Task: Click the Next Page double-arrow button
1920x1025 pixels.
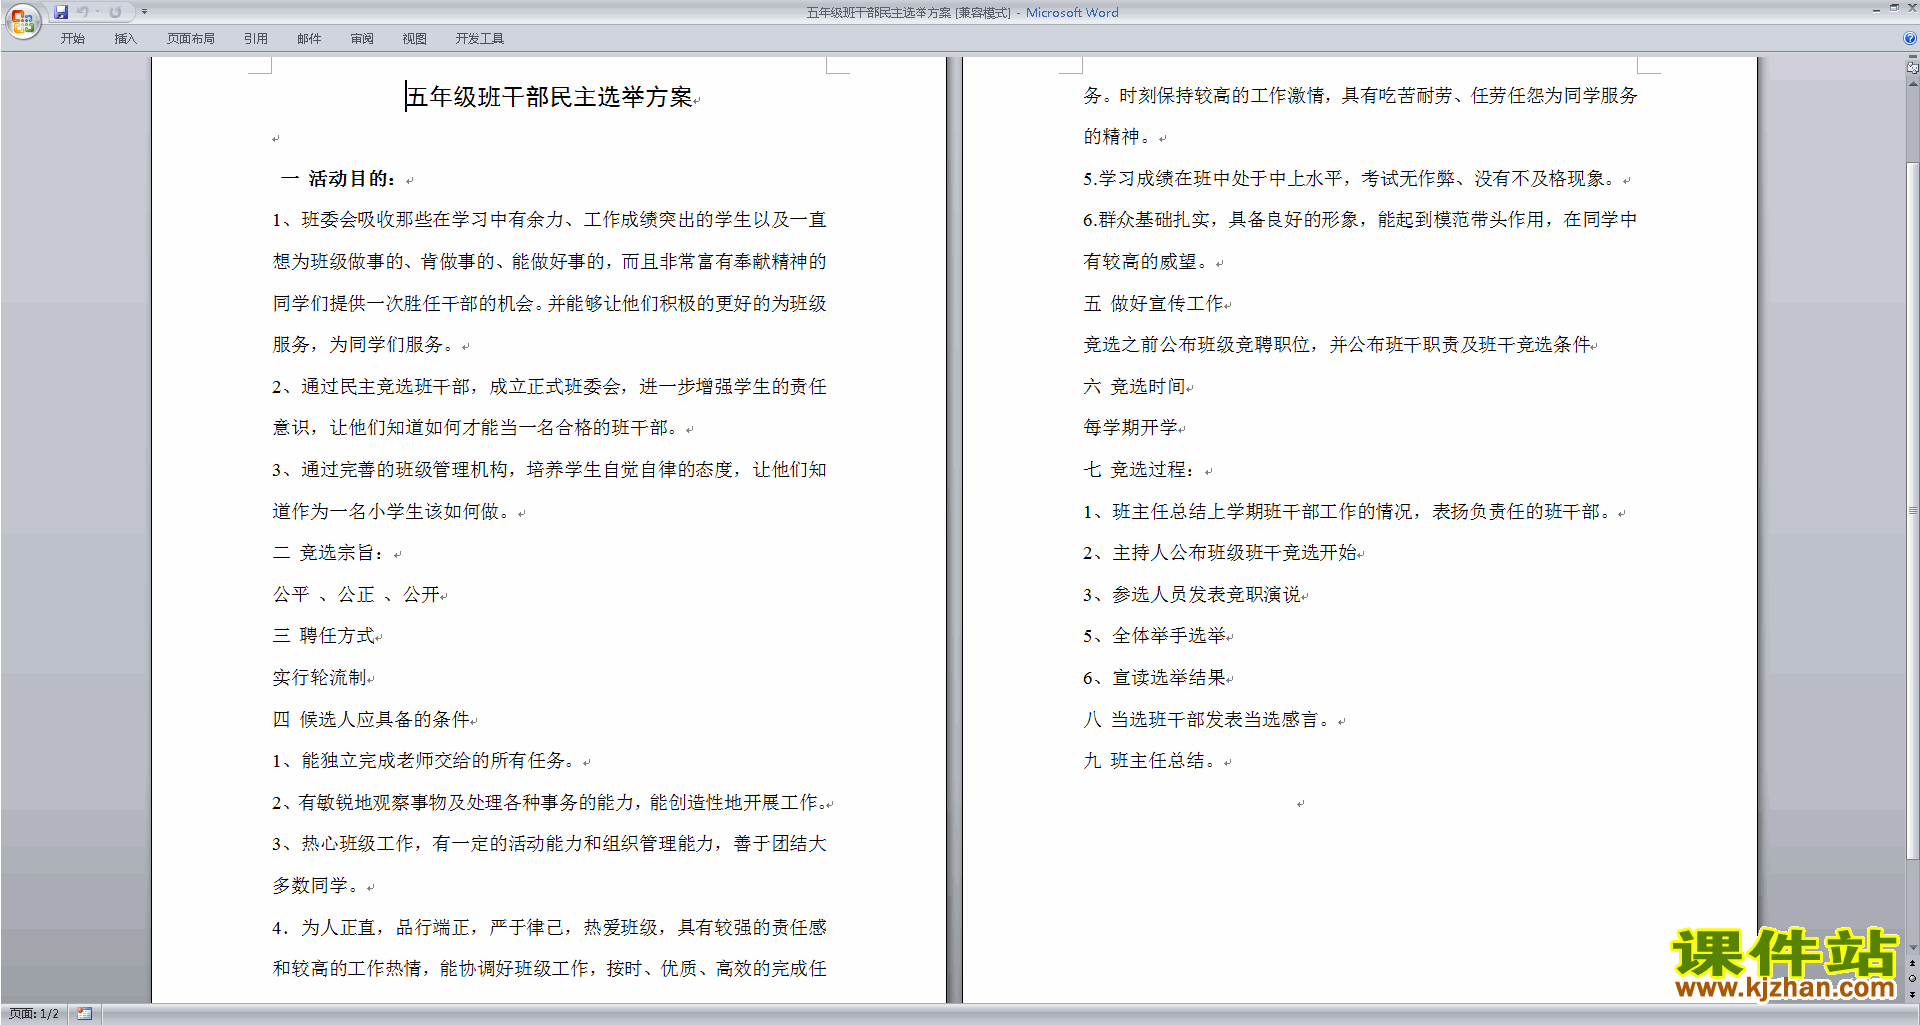Action: point(1912,994)
